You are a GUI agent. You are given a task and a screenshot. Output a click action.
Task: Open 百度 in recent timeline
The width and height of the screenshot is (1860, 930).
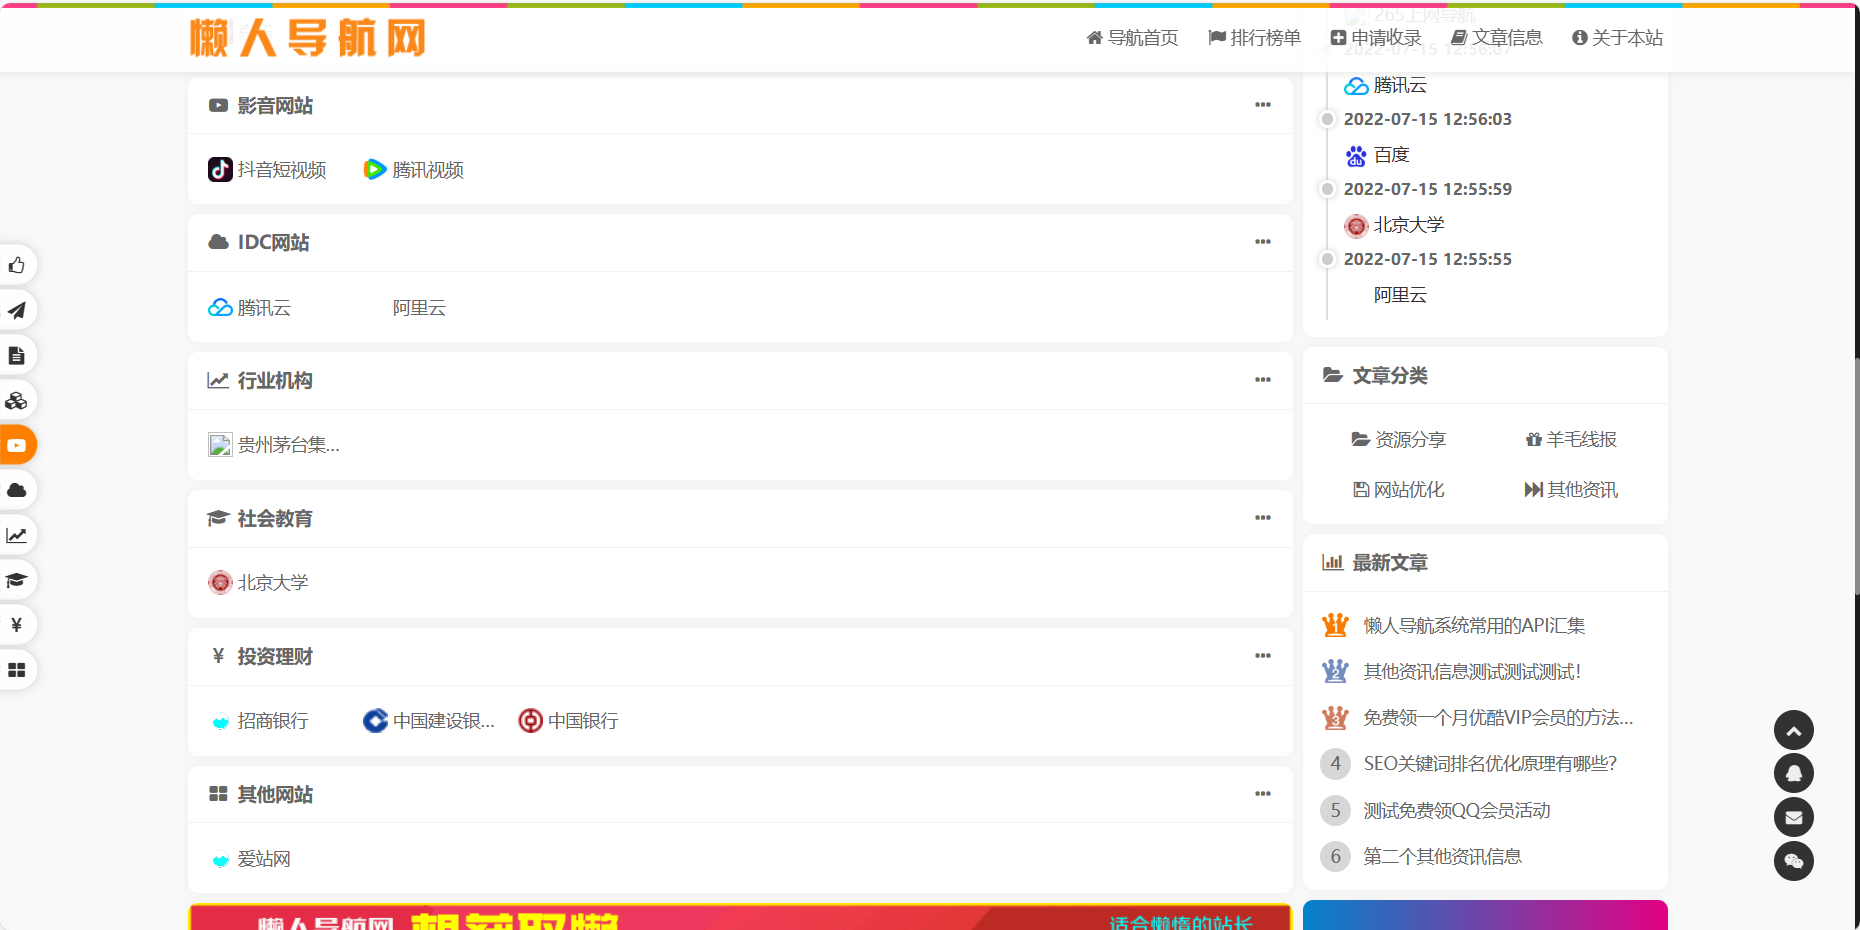tap(1377, 156)
